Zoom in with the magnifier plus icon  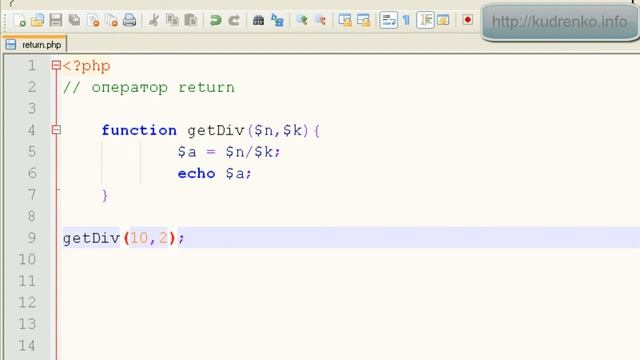[302, 20]
